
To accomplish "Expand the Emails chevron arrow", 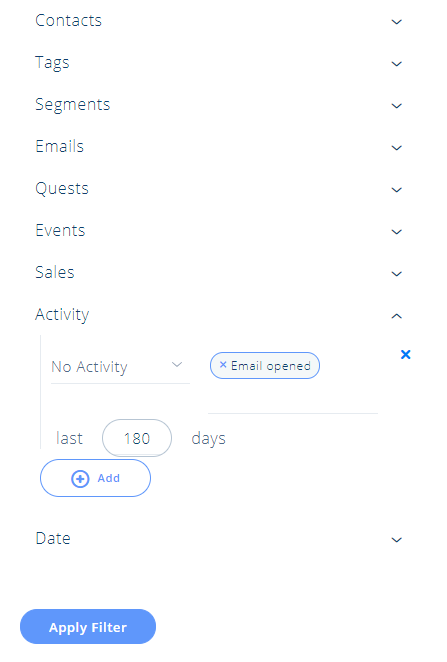I will point(396,148).
